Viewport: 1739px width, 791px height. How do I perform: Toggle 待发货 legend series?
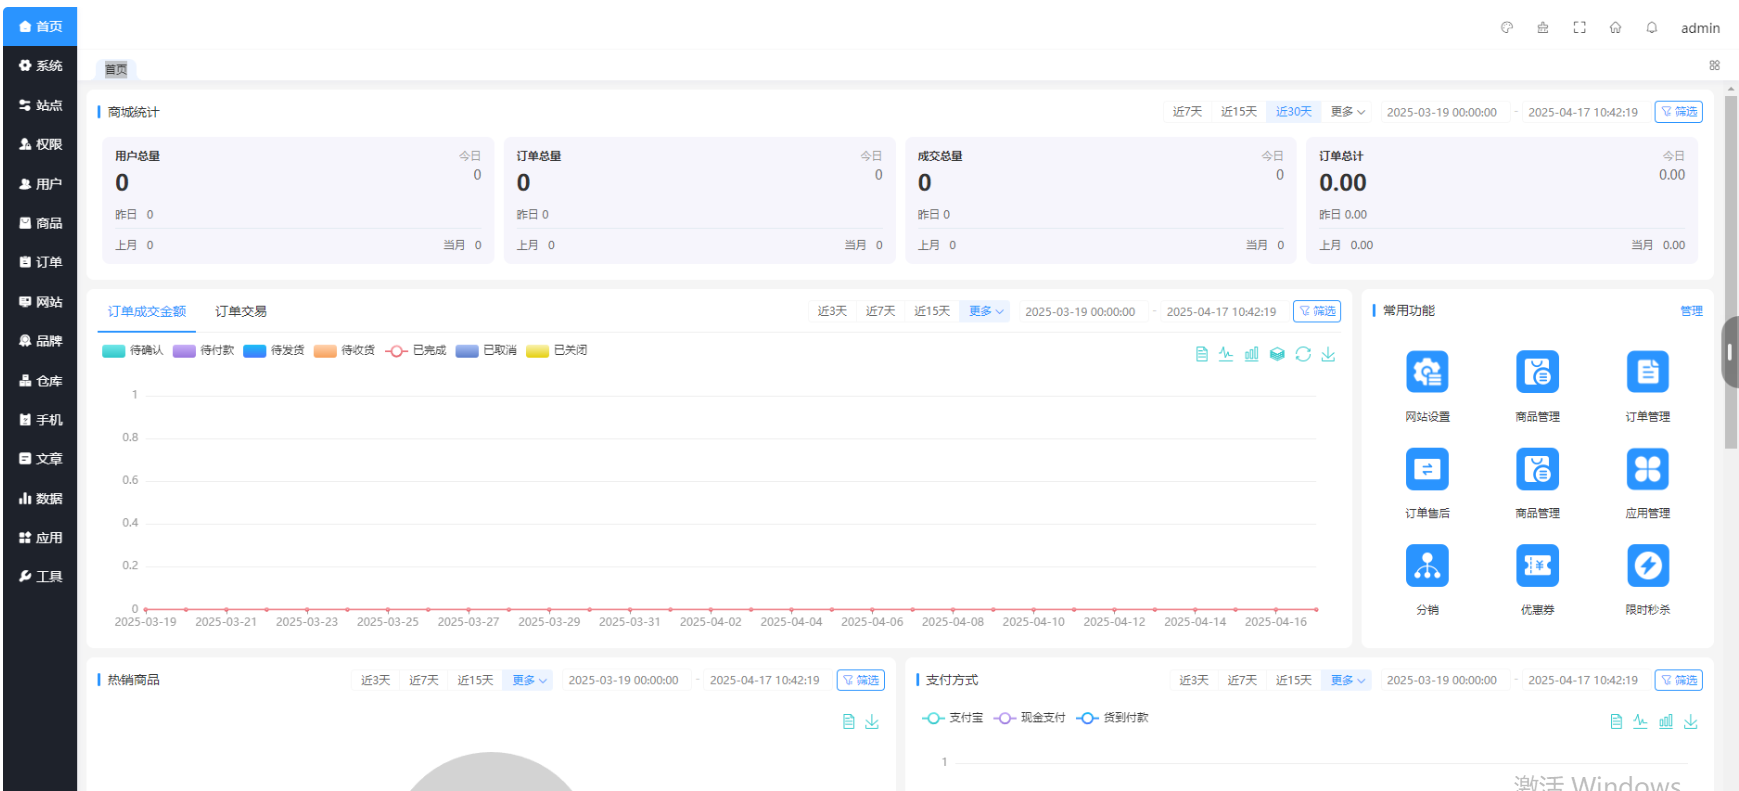pos(273,350)
